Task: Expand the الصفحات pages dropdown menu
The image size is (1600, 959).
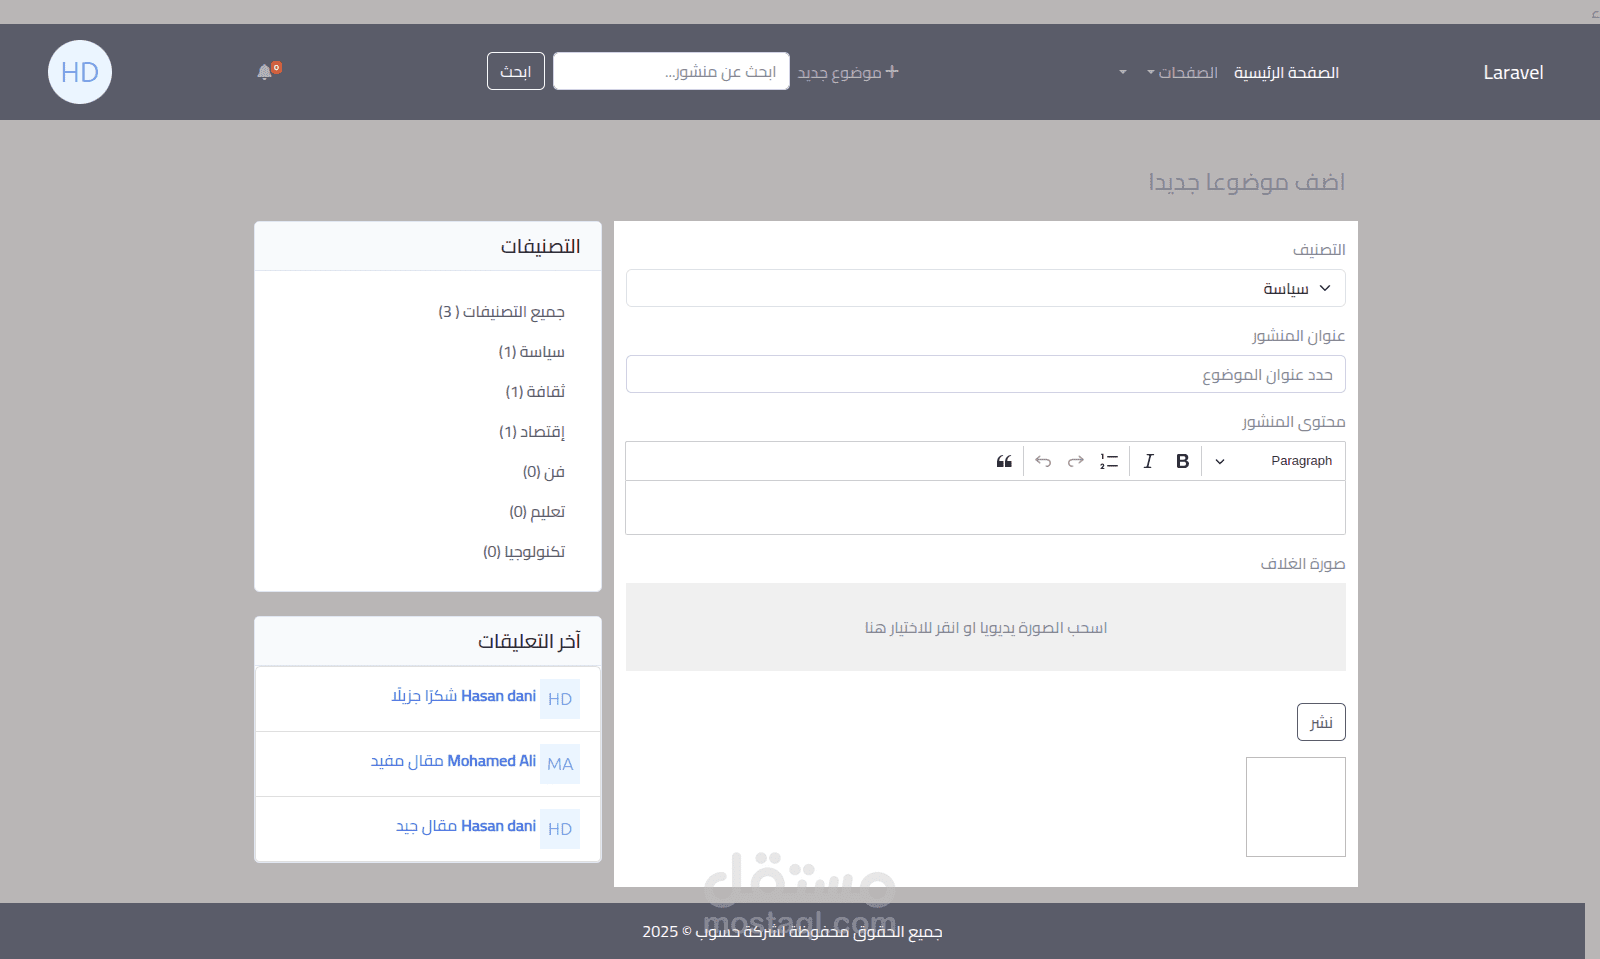Action: pos(1182,73)
